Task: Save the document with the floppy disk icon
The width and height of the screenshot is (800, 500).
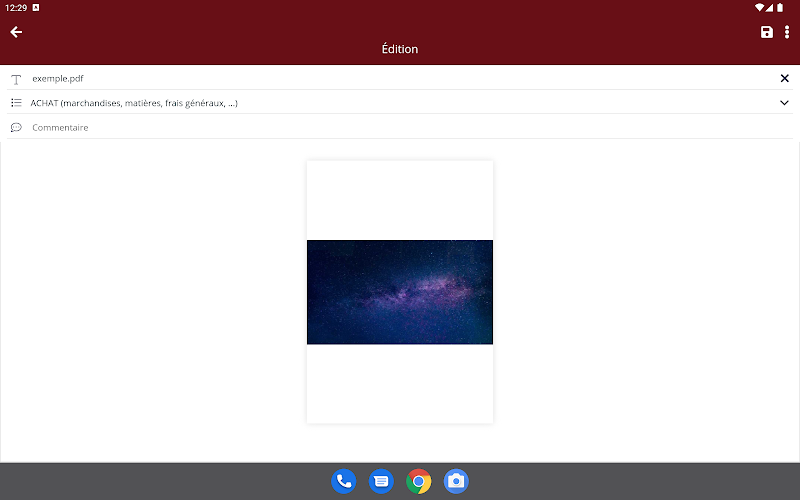Action: coord(766,32)
